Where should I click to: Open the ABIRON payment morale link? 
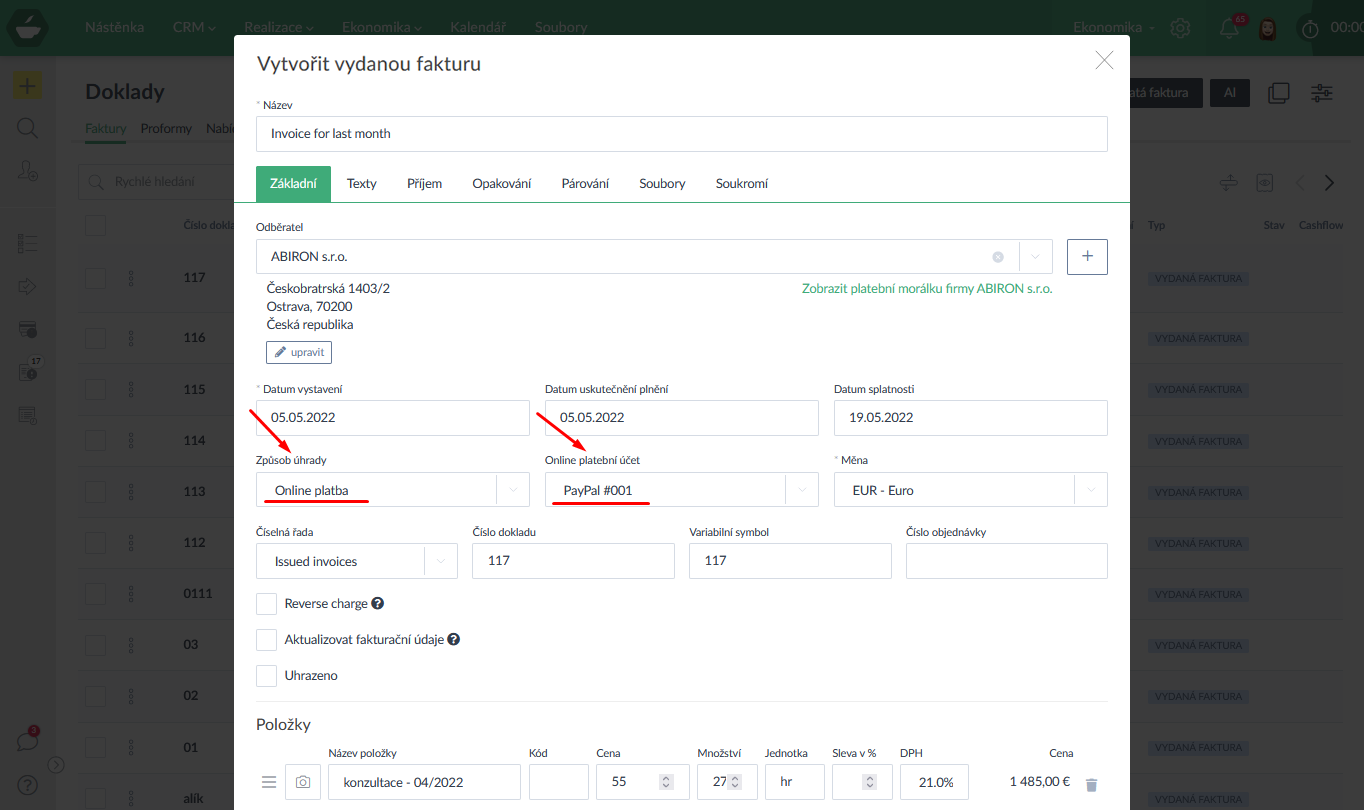(x=927, y=289)
